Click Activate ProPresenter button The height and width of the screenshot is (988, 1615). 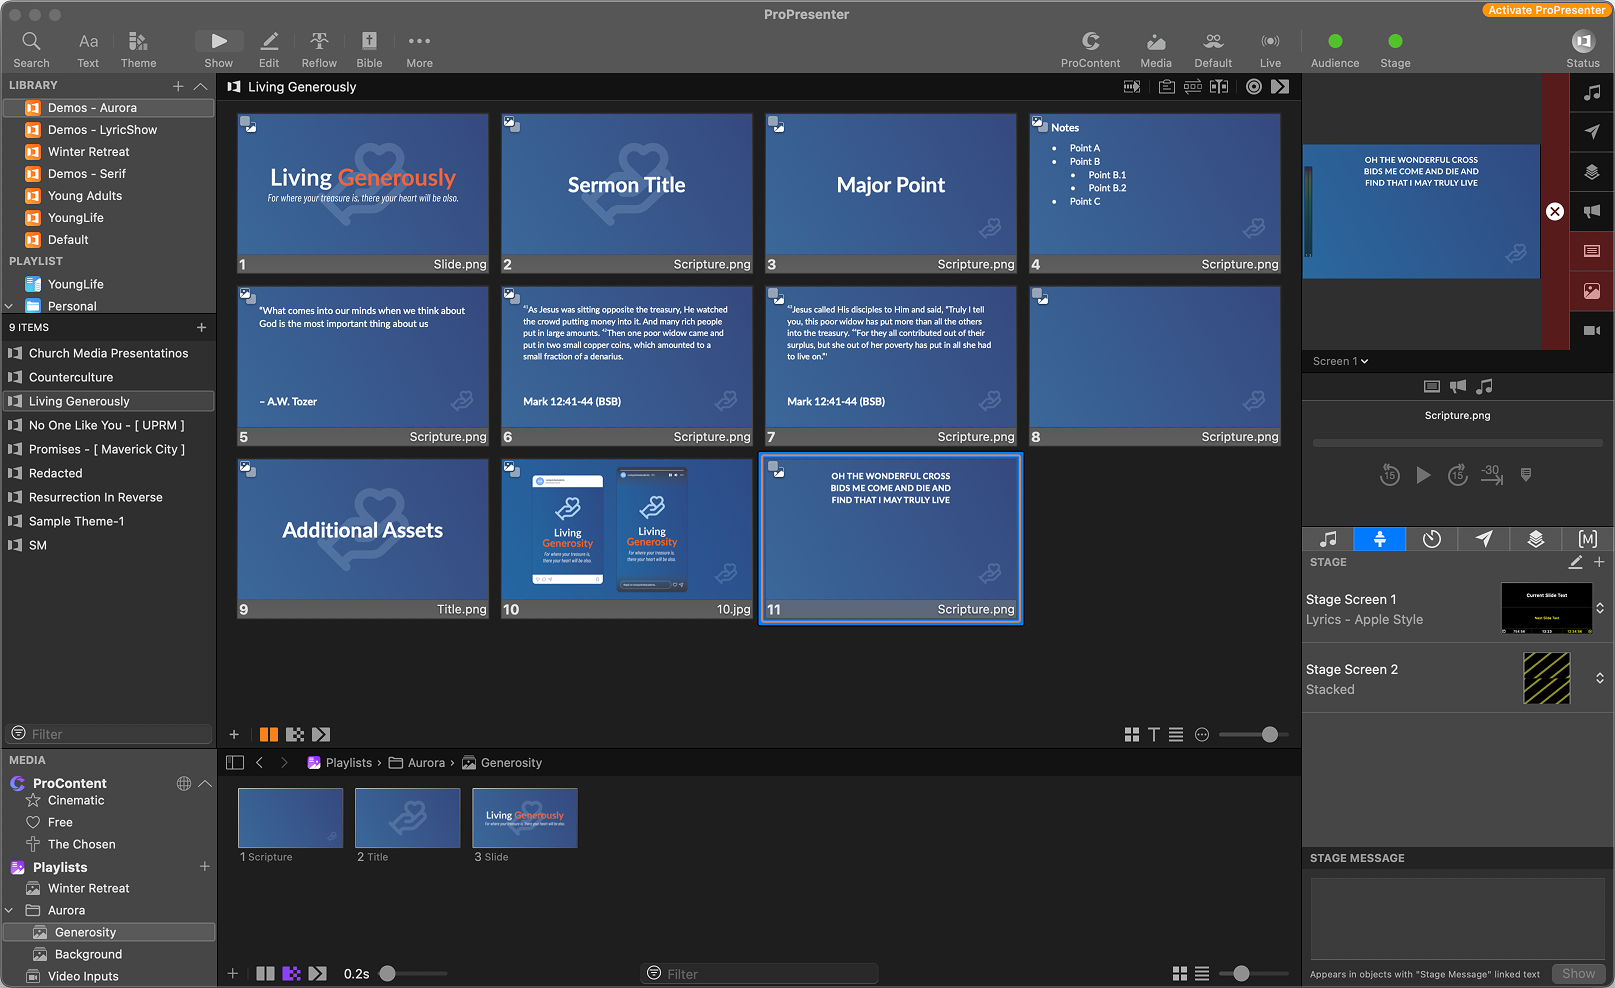1546,10
